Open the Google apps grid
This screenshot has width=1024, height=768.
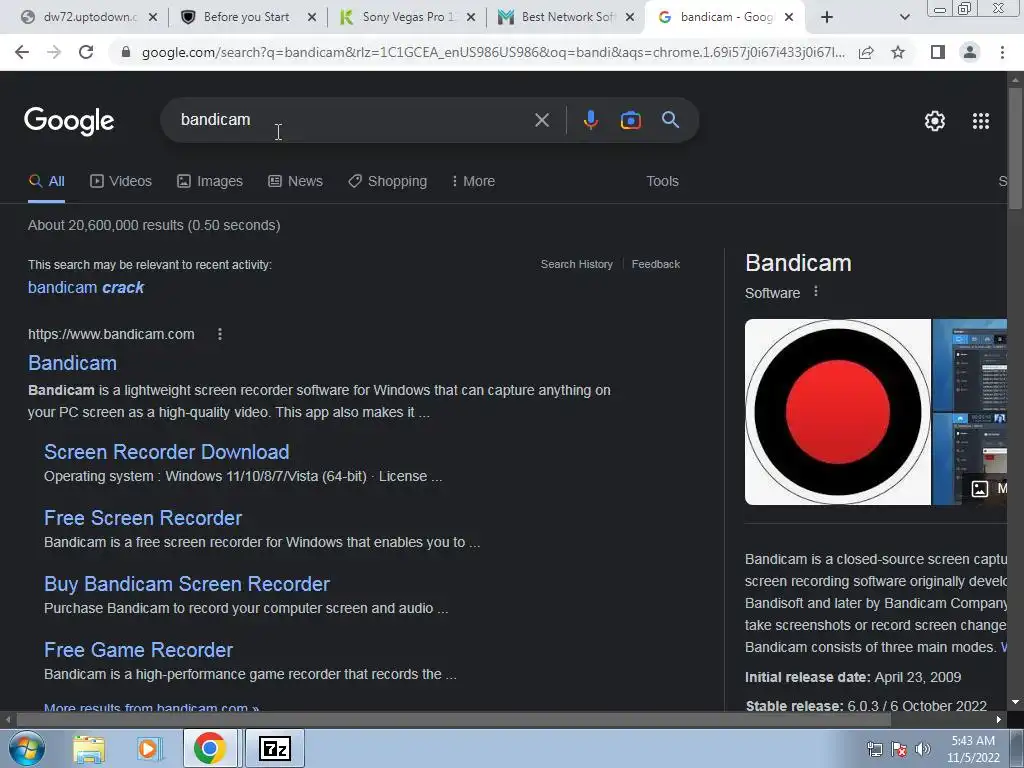tap(980, 121)
